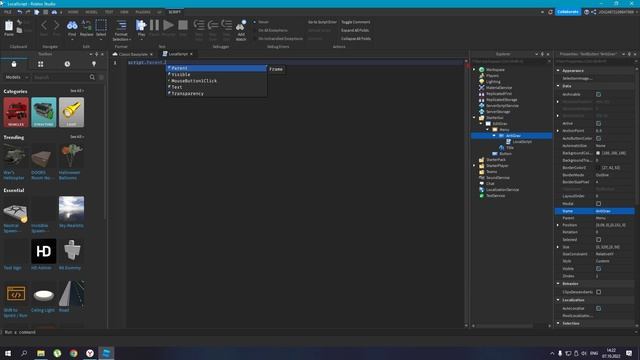Click the Step Out debugger icon
This screenshot has width=640, height=360.
pos(227,25)
